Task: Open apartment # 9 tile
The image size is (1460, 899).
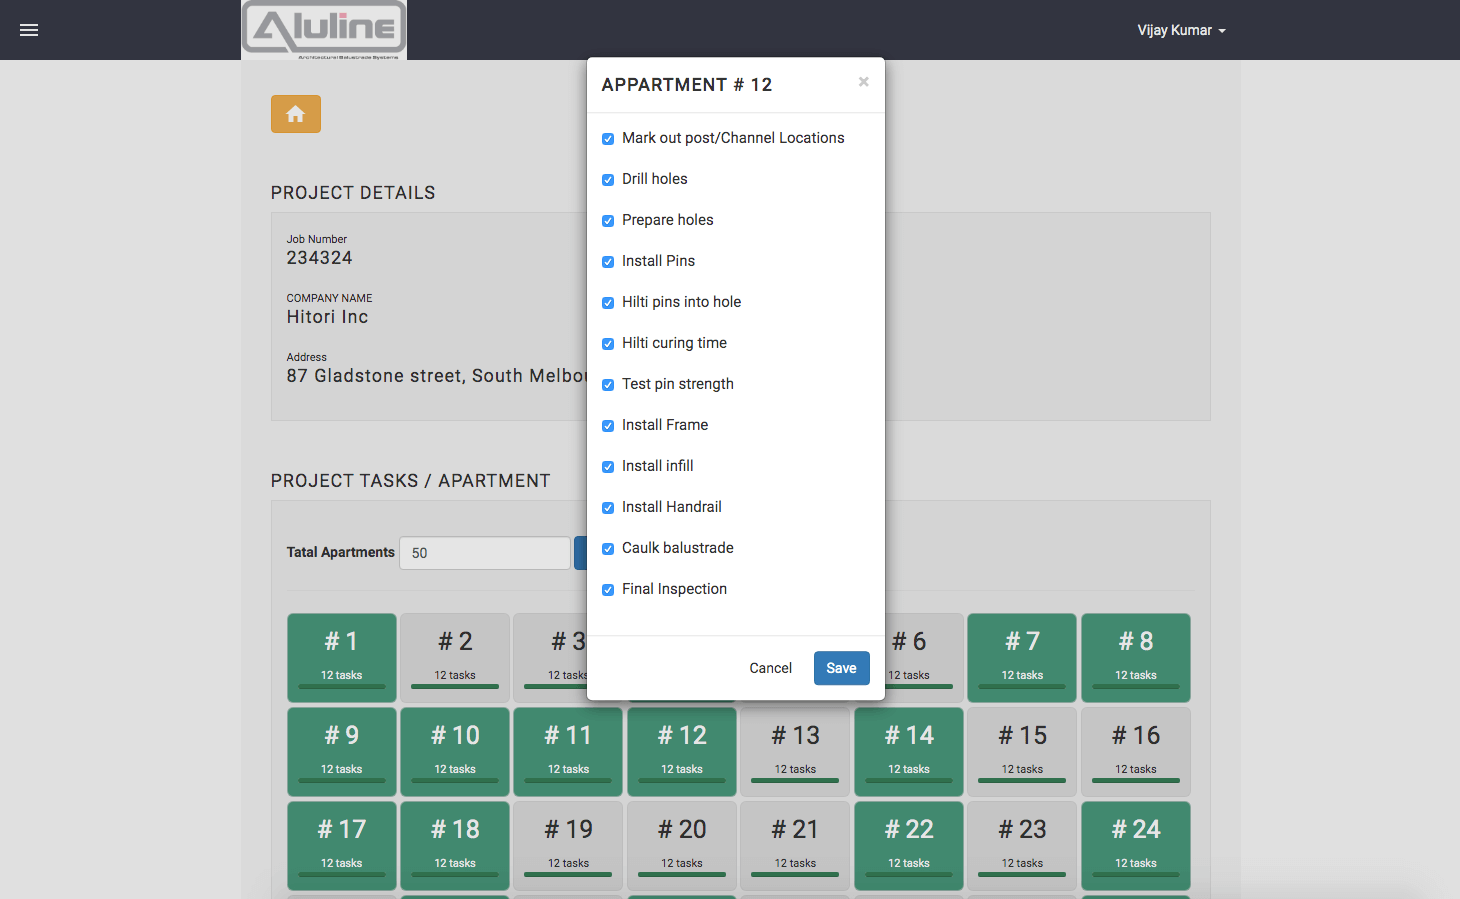Action: [x=342, y=751]
